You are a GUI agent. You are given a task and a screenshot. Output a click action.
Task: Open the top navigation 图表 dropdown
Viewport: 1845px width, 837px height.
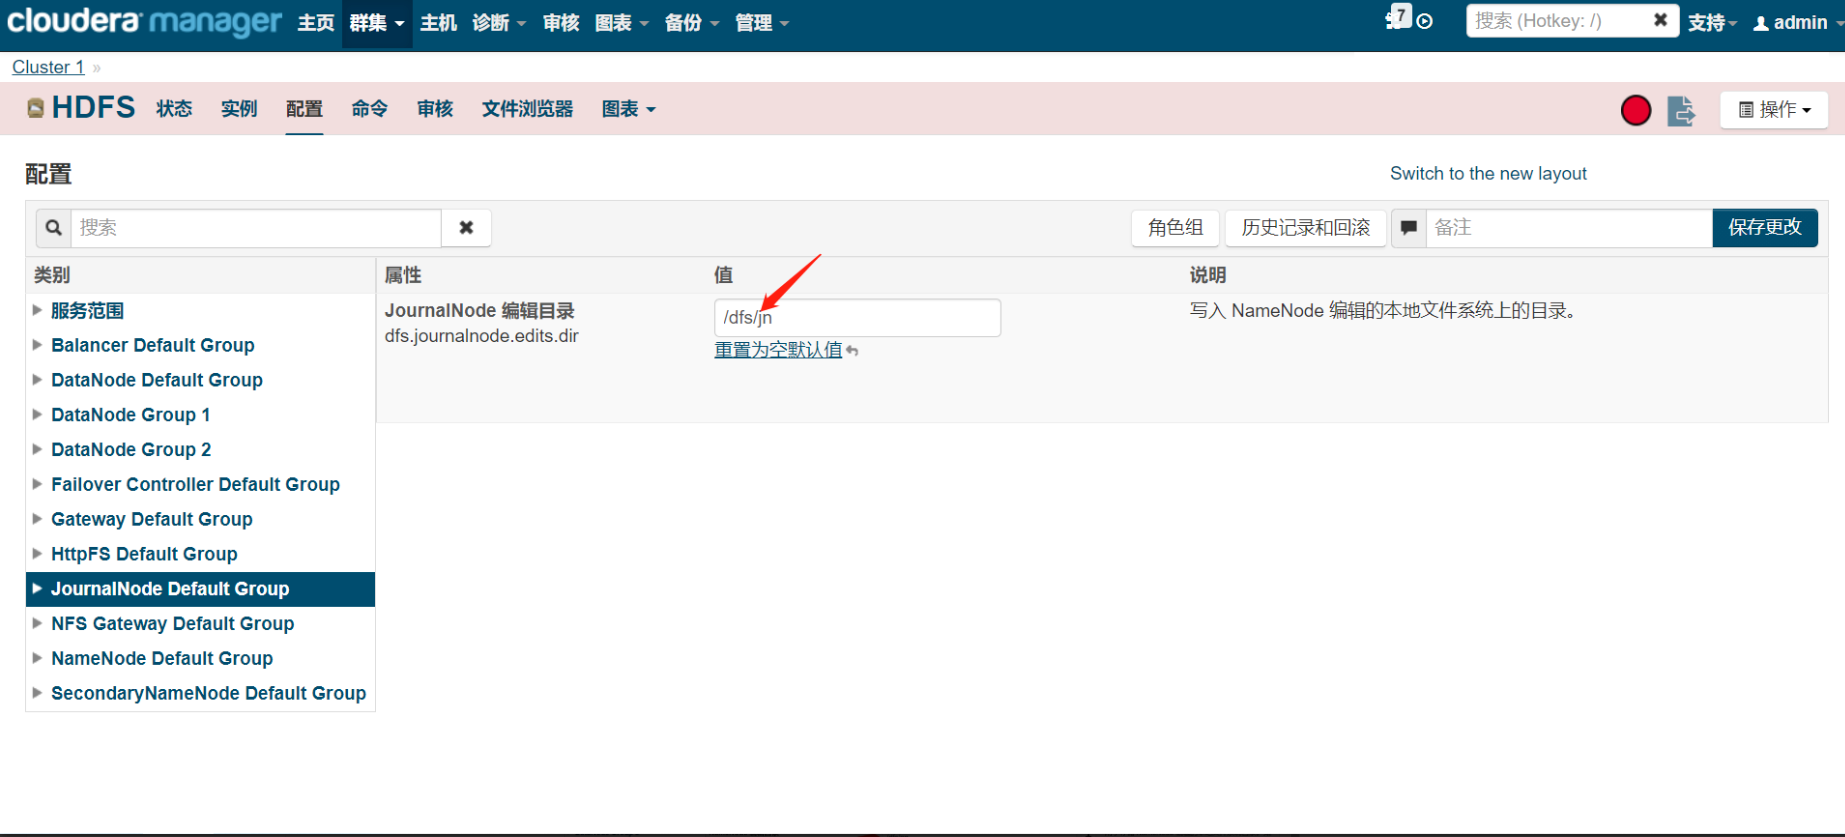pyautogui.click(x=622, y=23)
